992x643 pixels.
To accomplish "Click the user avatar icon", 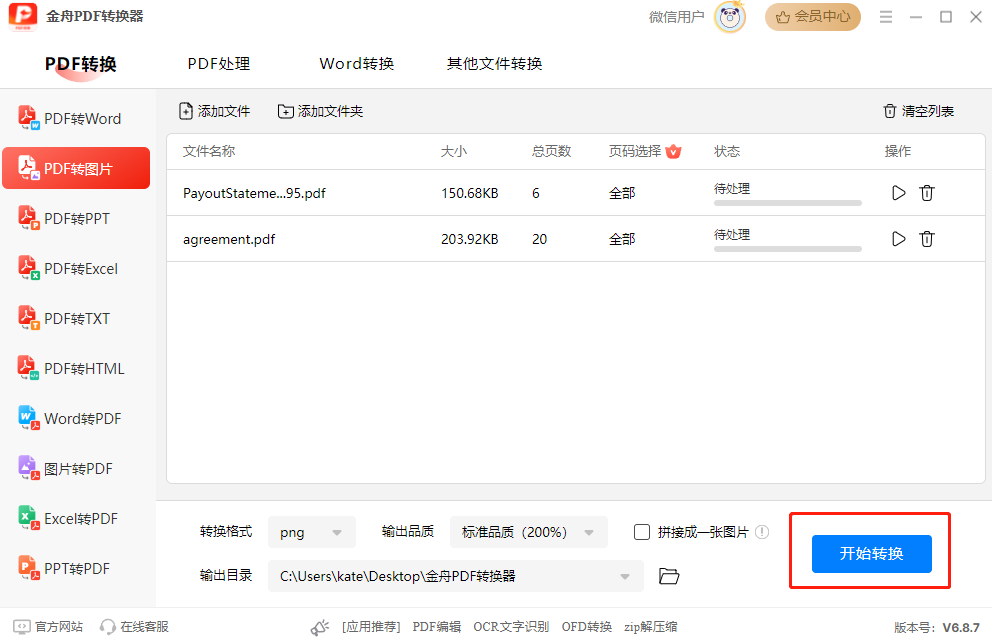I will (730, 17).
